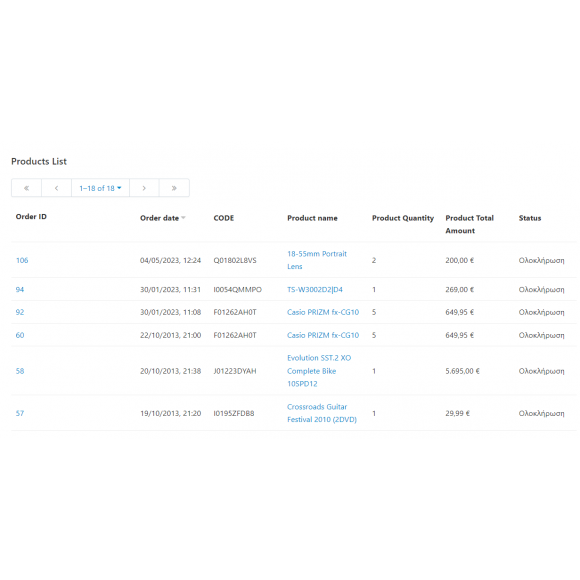Select the 5.695,00 € amount
The width and height of the screenshot is (580, 580).
(462, 371)
